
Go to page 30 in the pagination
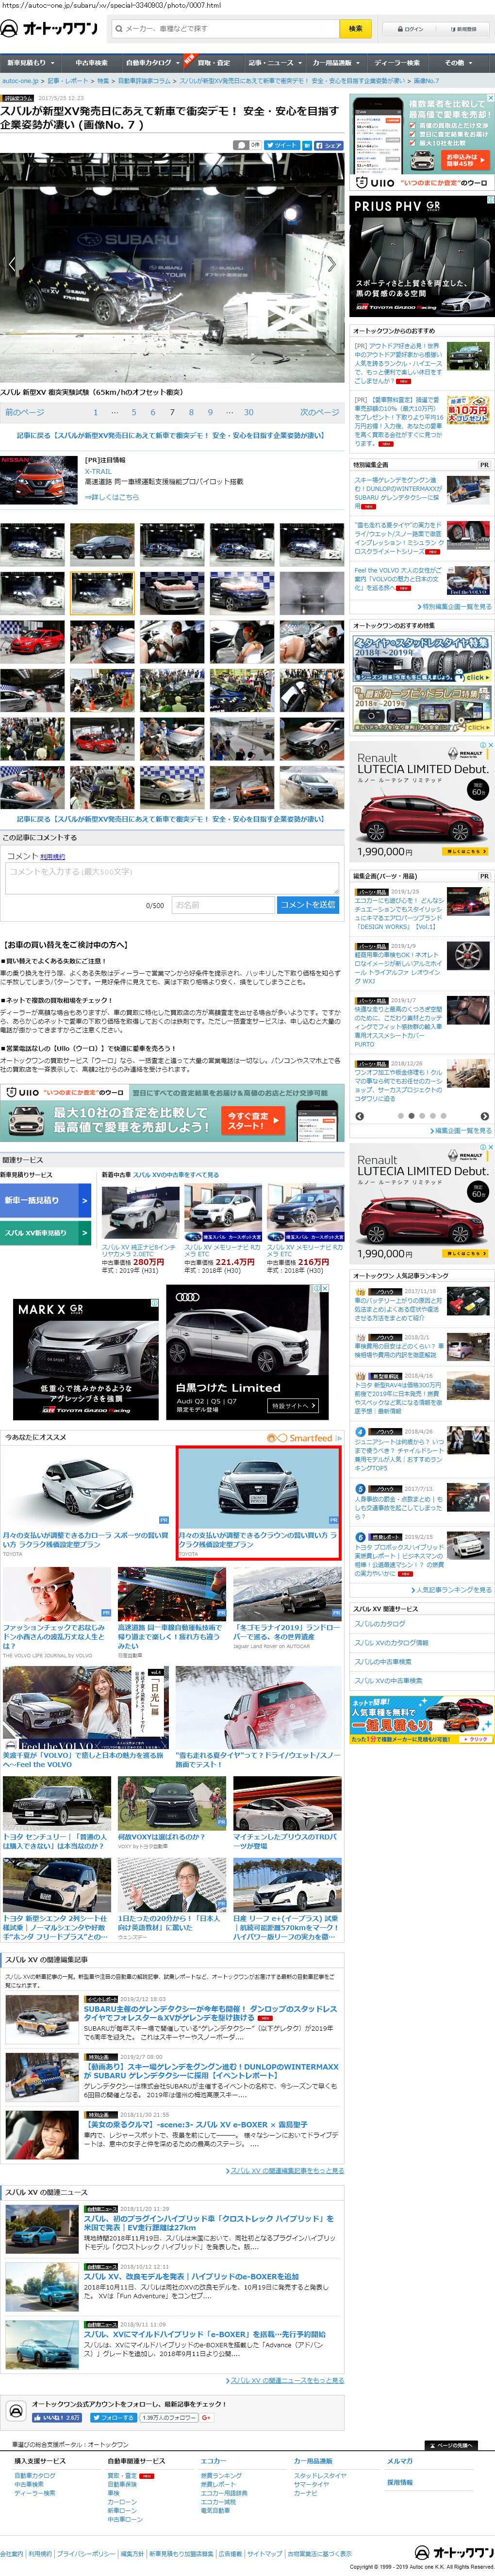click(x=248, y=412)
